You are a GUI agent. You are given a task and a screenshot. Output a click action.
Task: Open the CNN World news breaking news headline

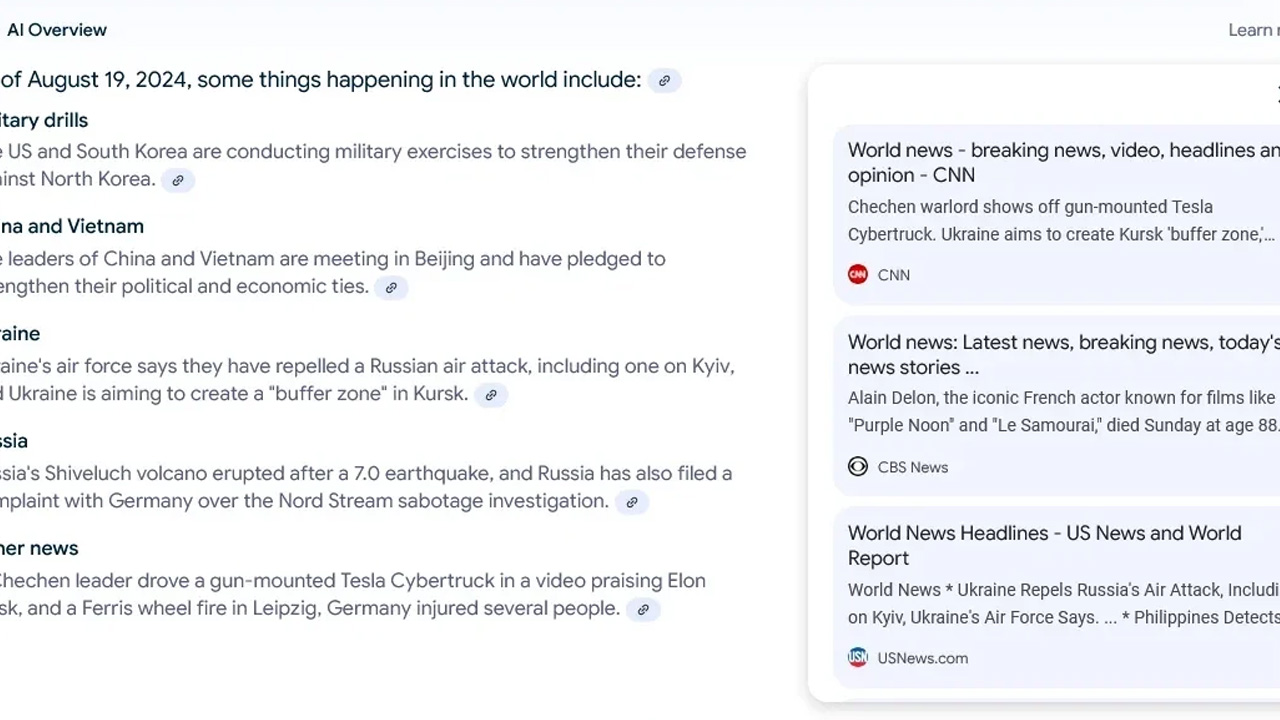tap(1063, 162)
